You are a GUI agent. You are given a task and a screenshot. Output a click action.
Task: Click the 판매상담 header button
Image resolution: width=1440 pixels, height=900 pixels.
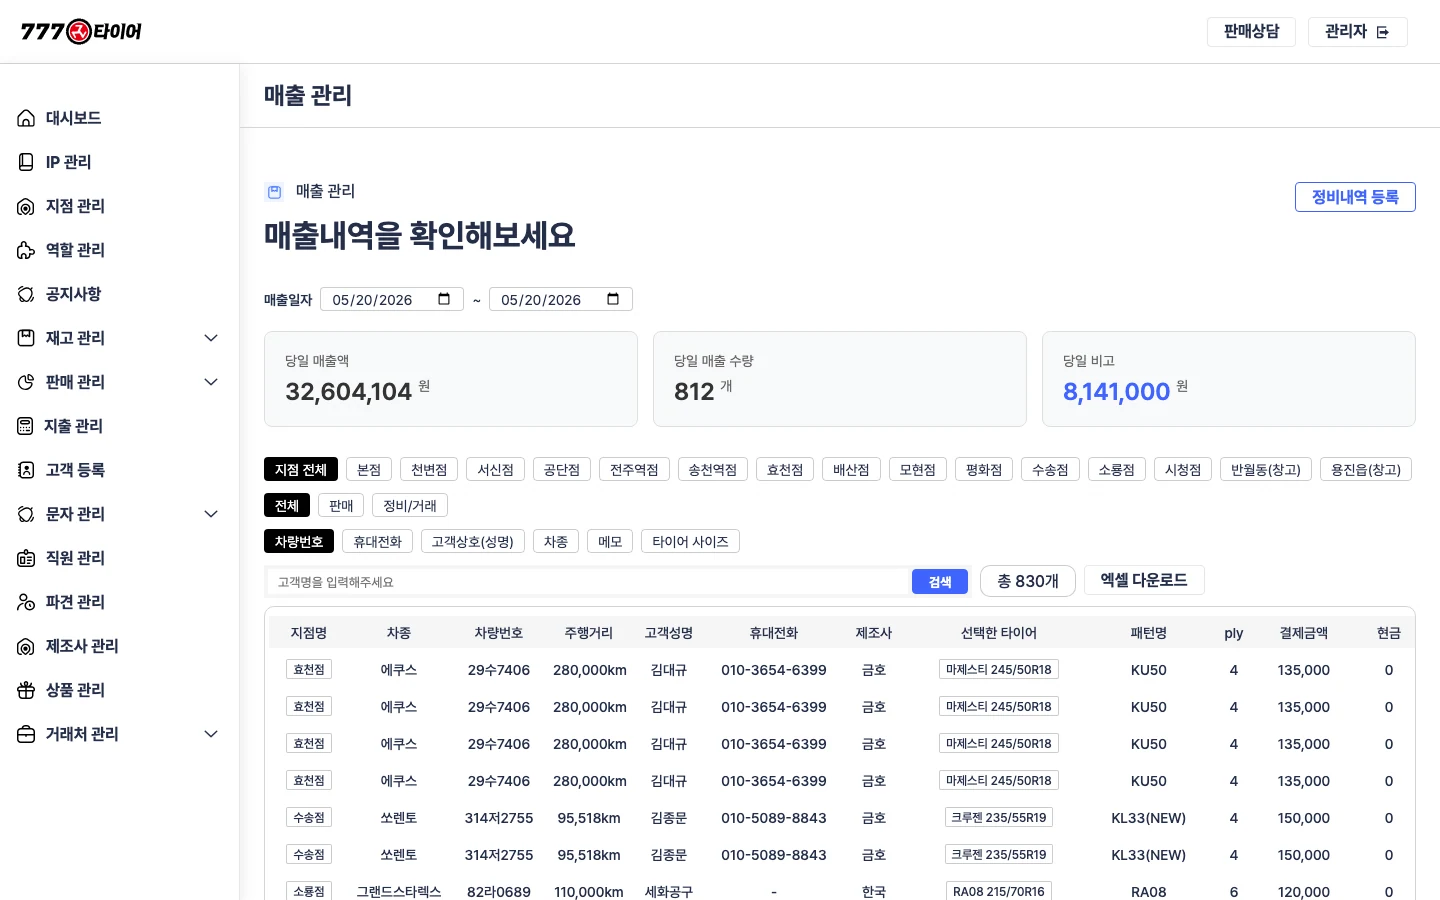tap(1251, 32)
